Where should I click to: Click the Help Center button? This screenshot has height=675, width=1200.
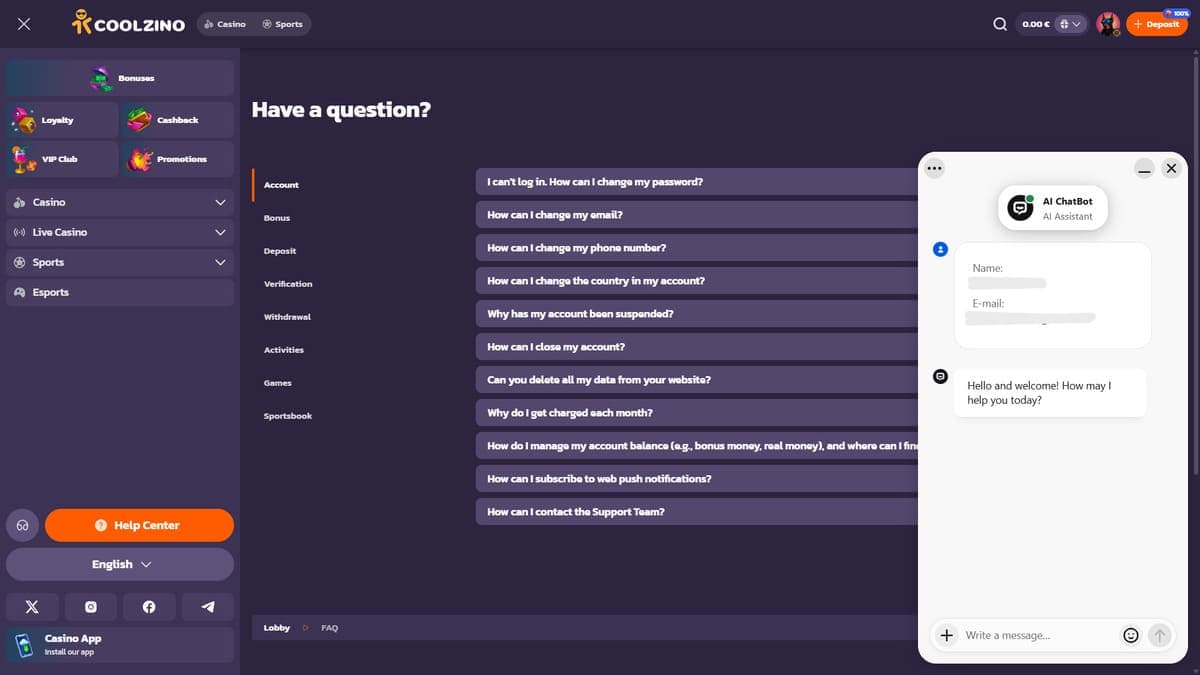[x=139, y=525]
